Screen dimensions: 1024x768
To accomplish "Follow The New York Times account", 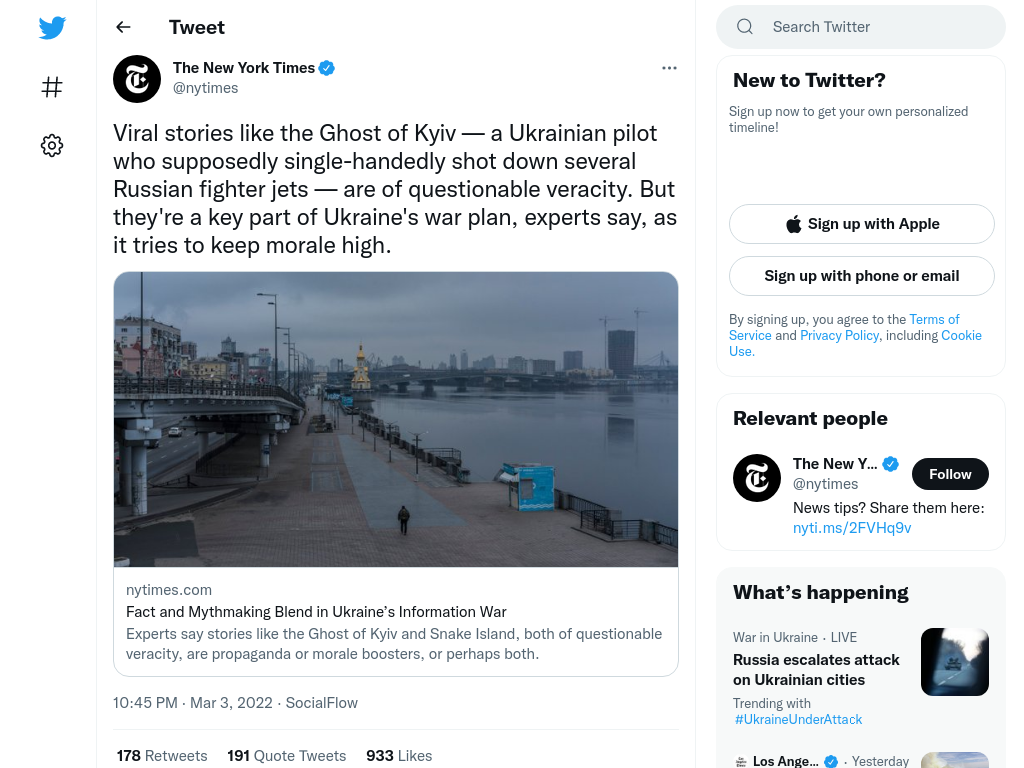I will click(950, 474).
